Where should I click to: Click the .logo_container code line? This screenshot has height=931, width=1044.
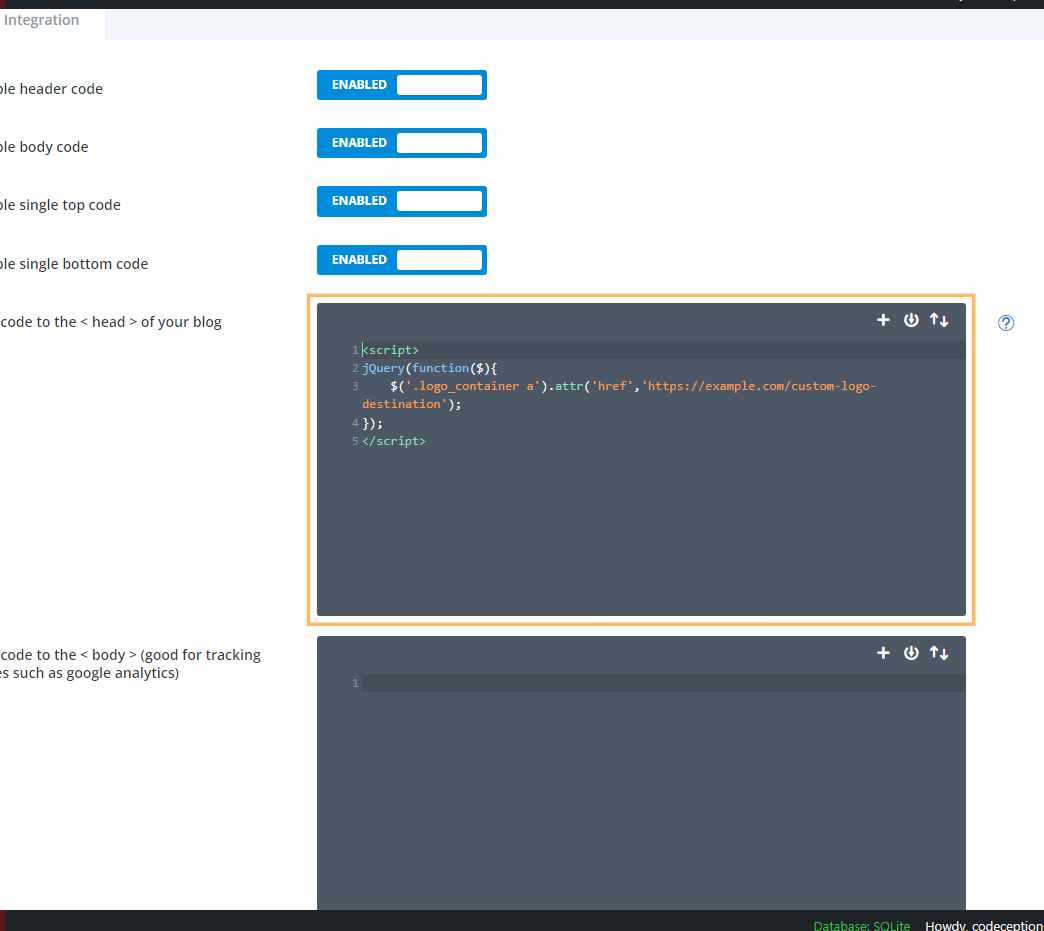click(619, 395)
